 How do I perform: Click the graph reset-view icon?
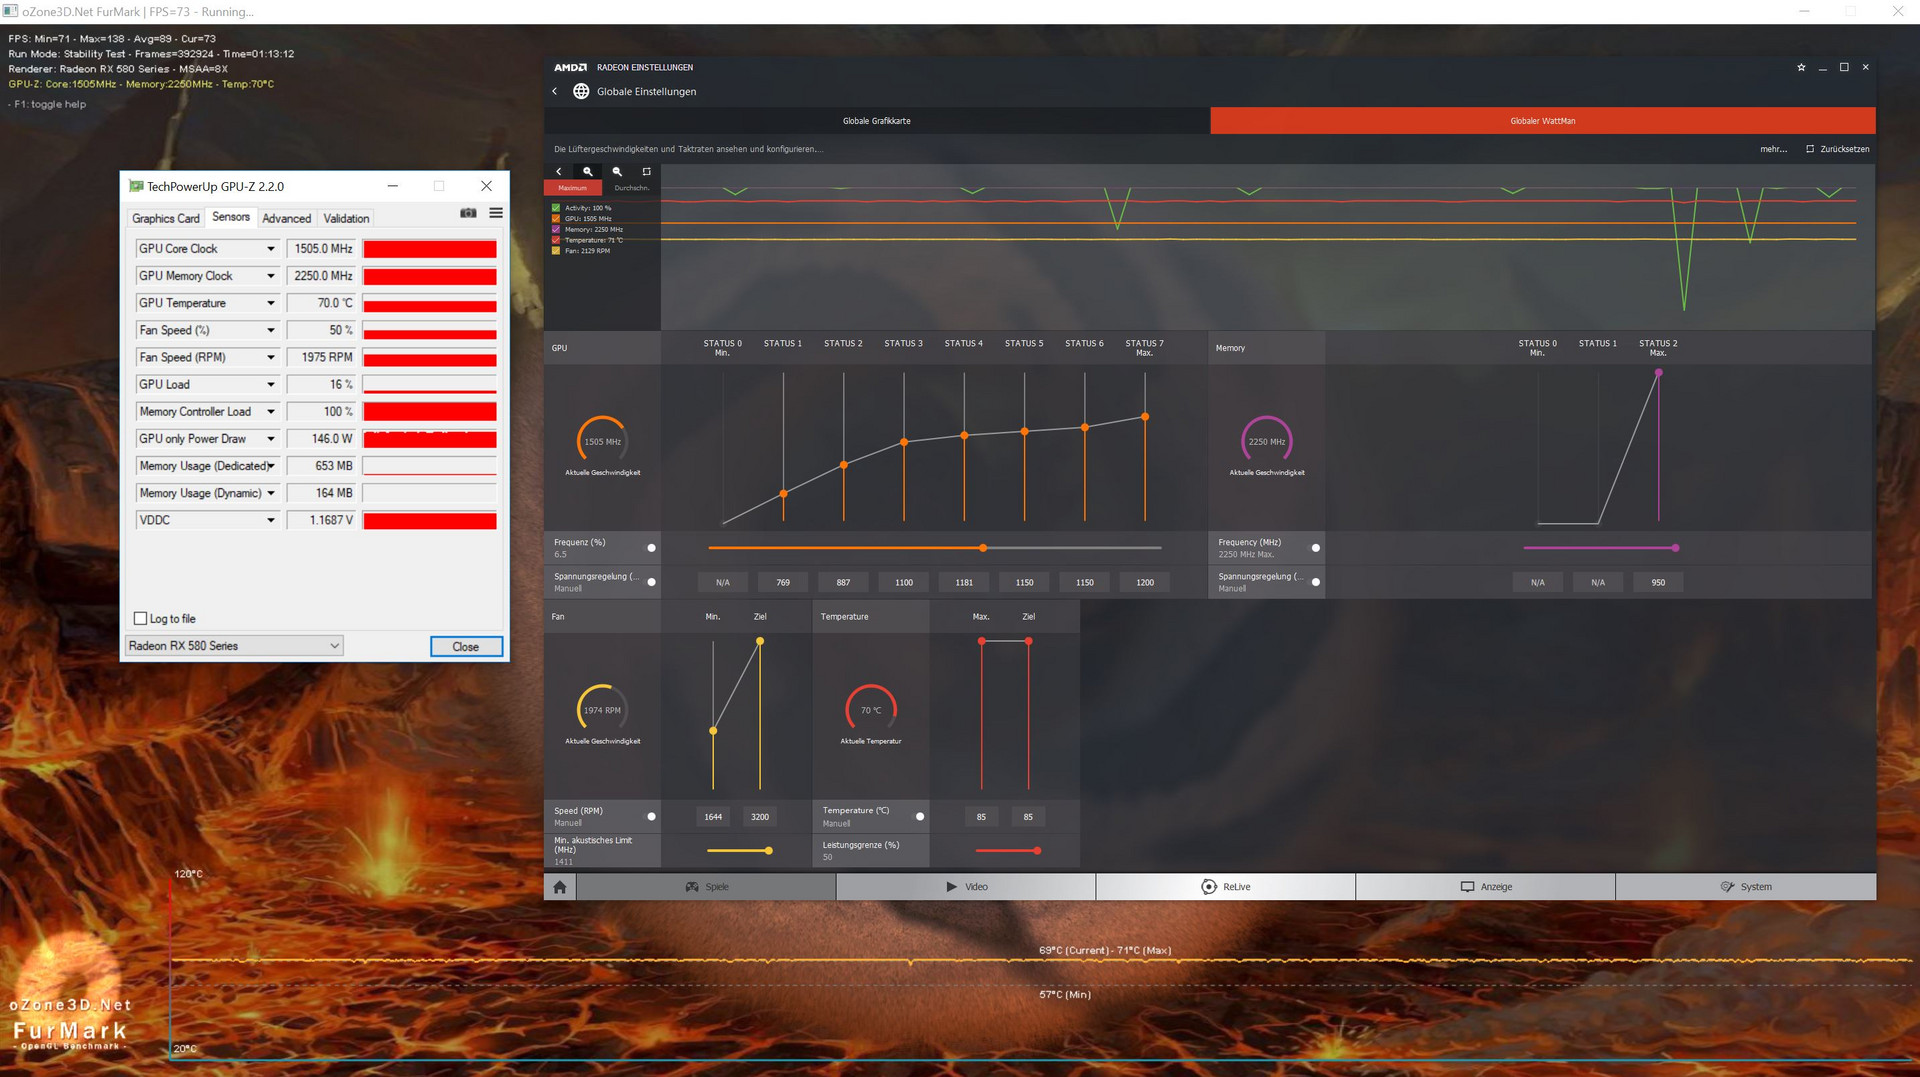pyautogui.click(x=646, y=172)
